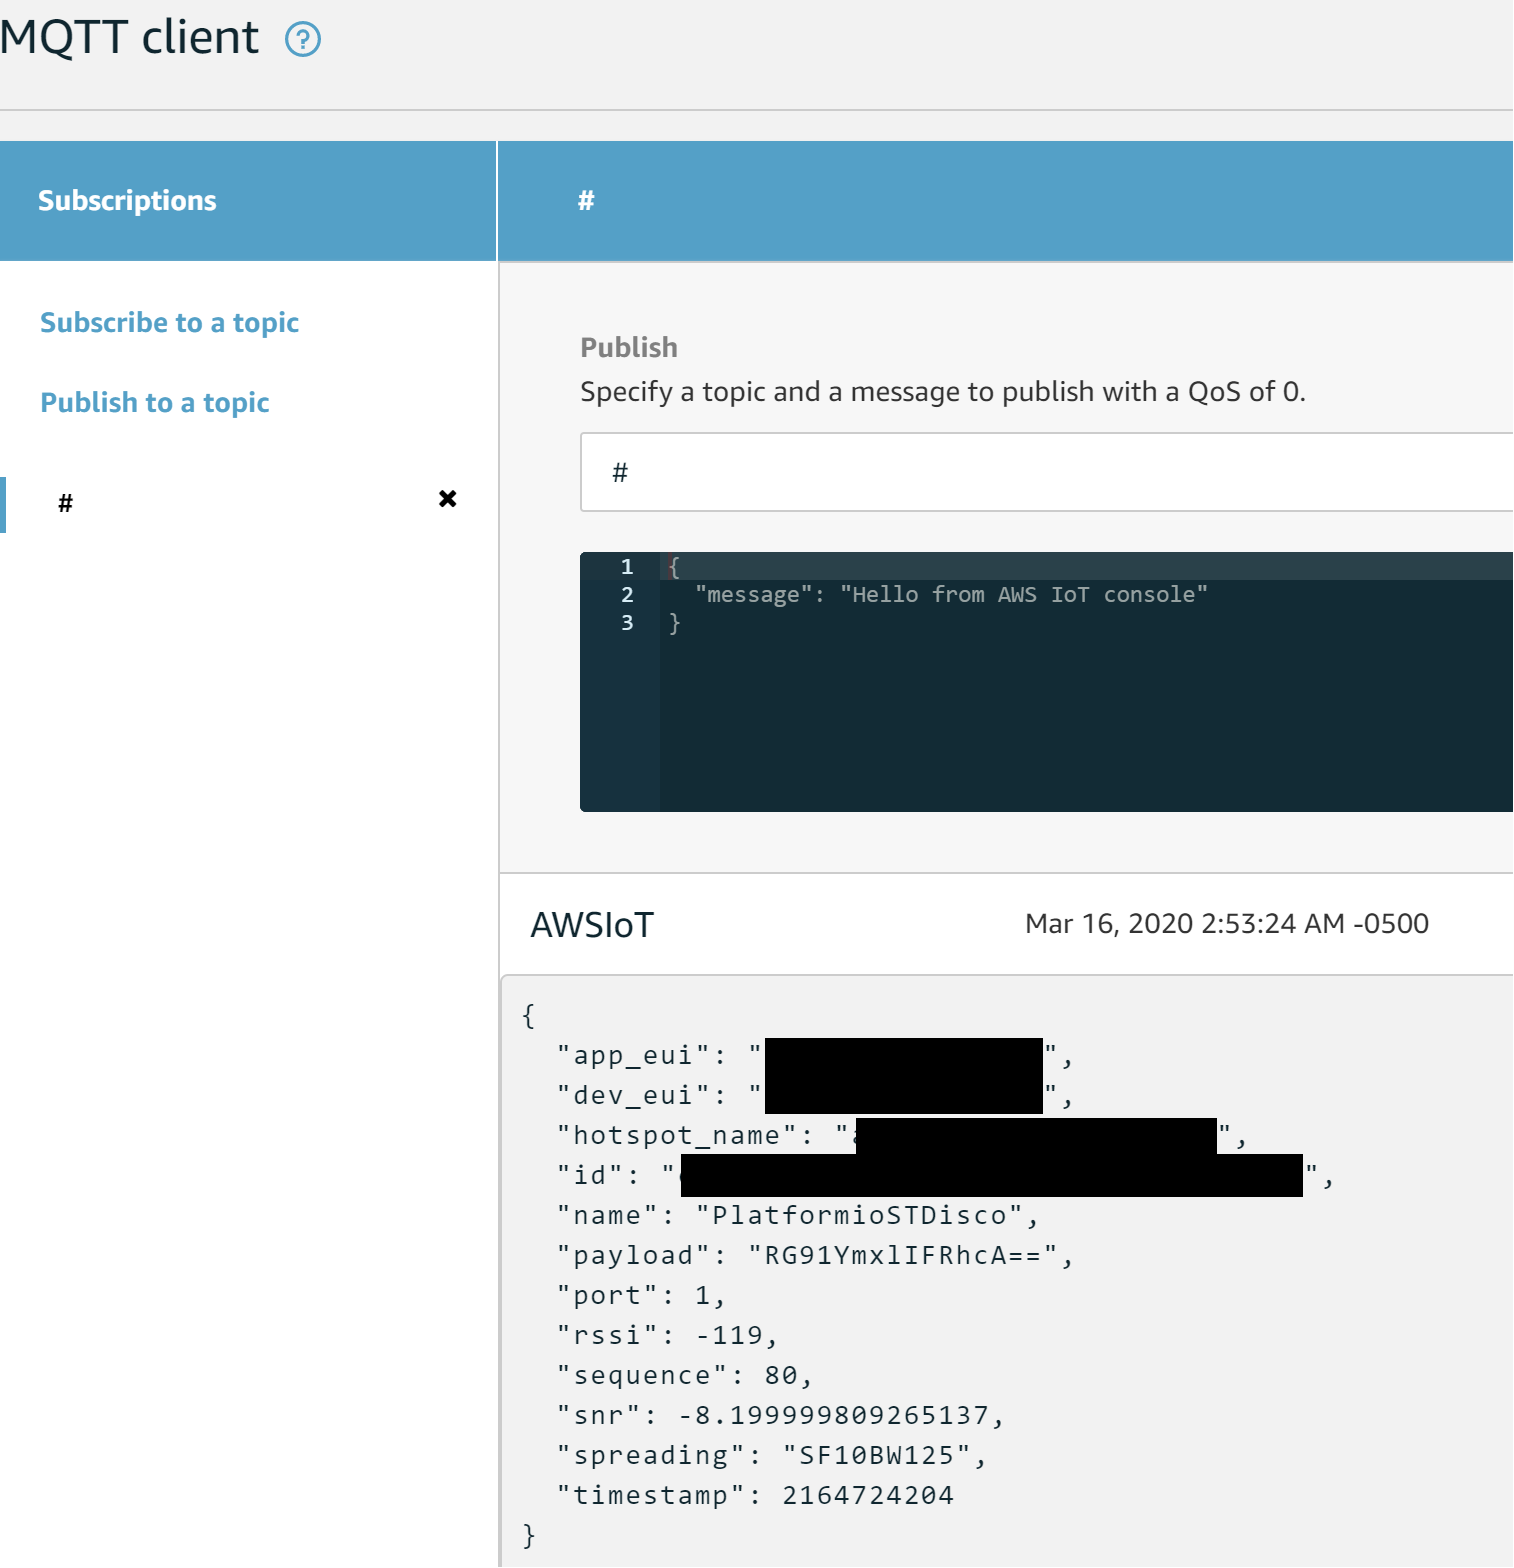Open the Subscribe to a topic link
Image resolution: width=1514 pixels, height=1568 pixels.
(x=169, y=323)
